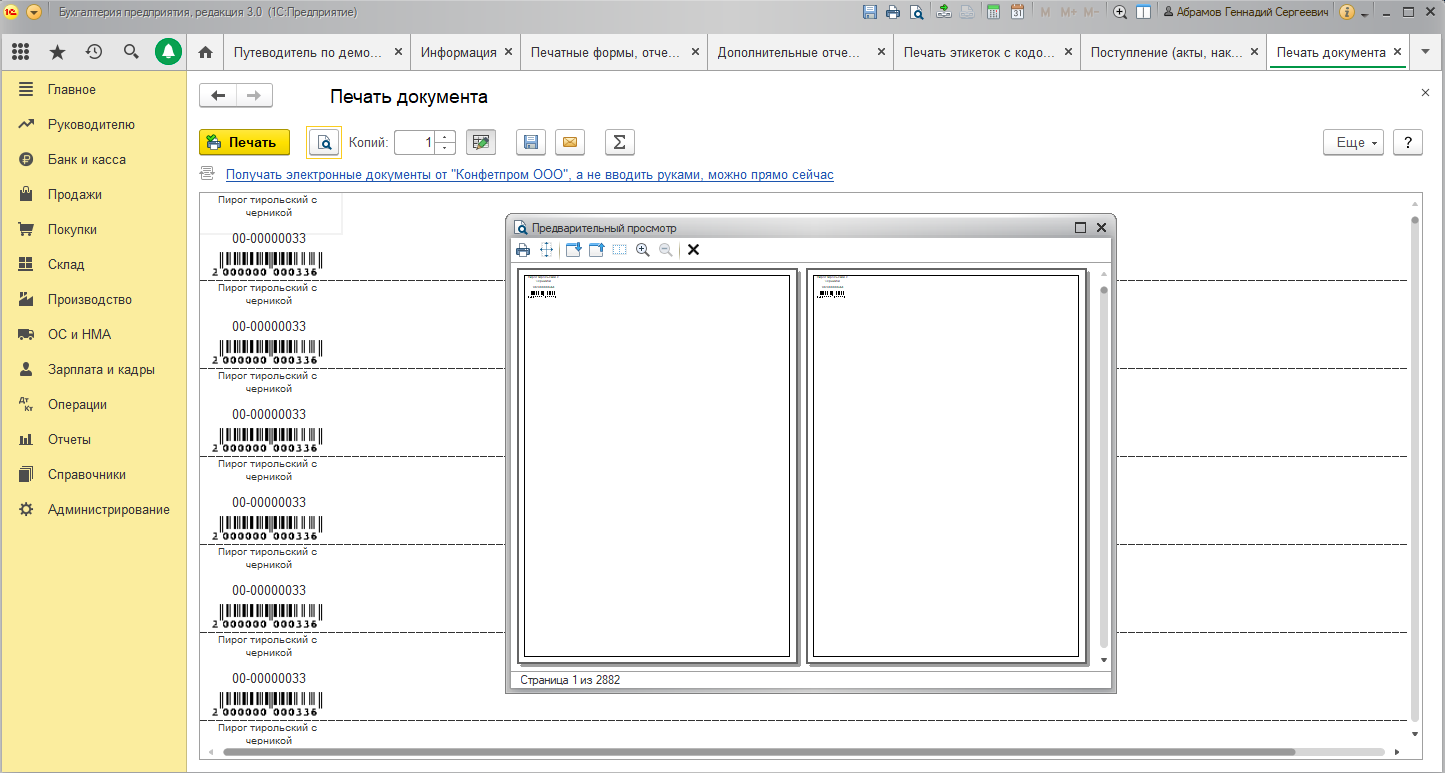Open the global search magnifier
Viewport: 1445px width, 773px height.
[131, 52]
